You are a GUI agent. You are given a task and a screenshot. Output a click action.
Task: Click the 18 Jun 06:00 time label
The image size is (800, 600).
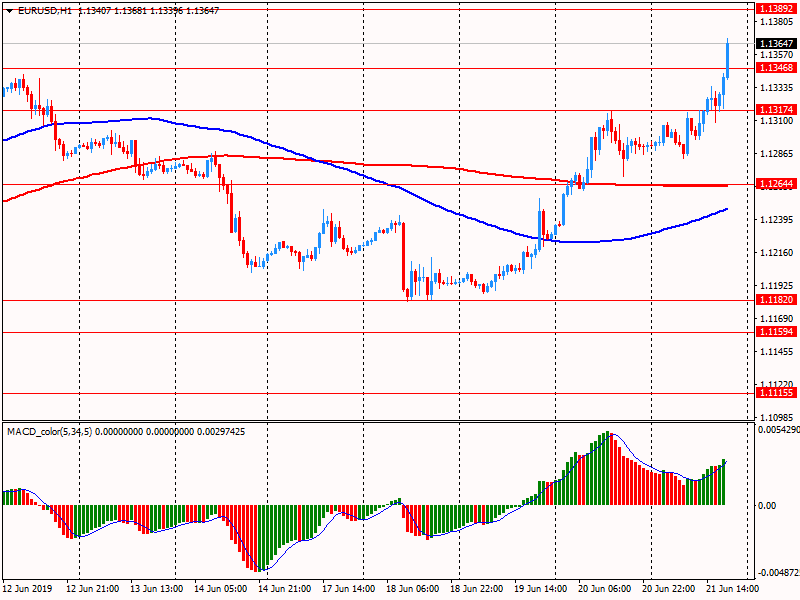(x=413, y=588)
